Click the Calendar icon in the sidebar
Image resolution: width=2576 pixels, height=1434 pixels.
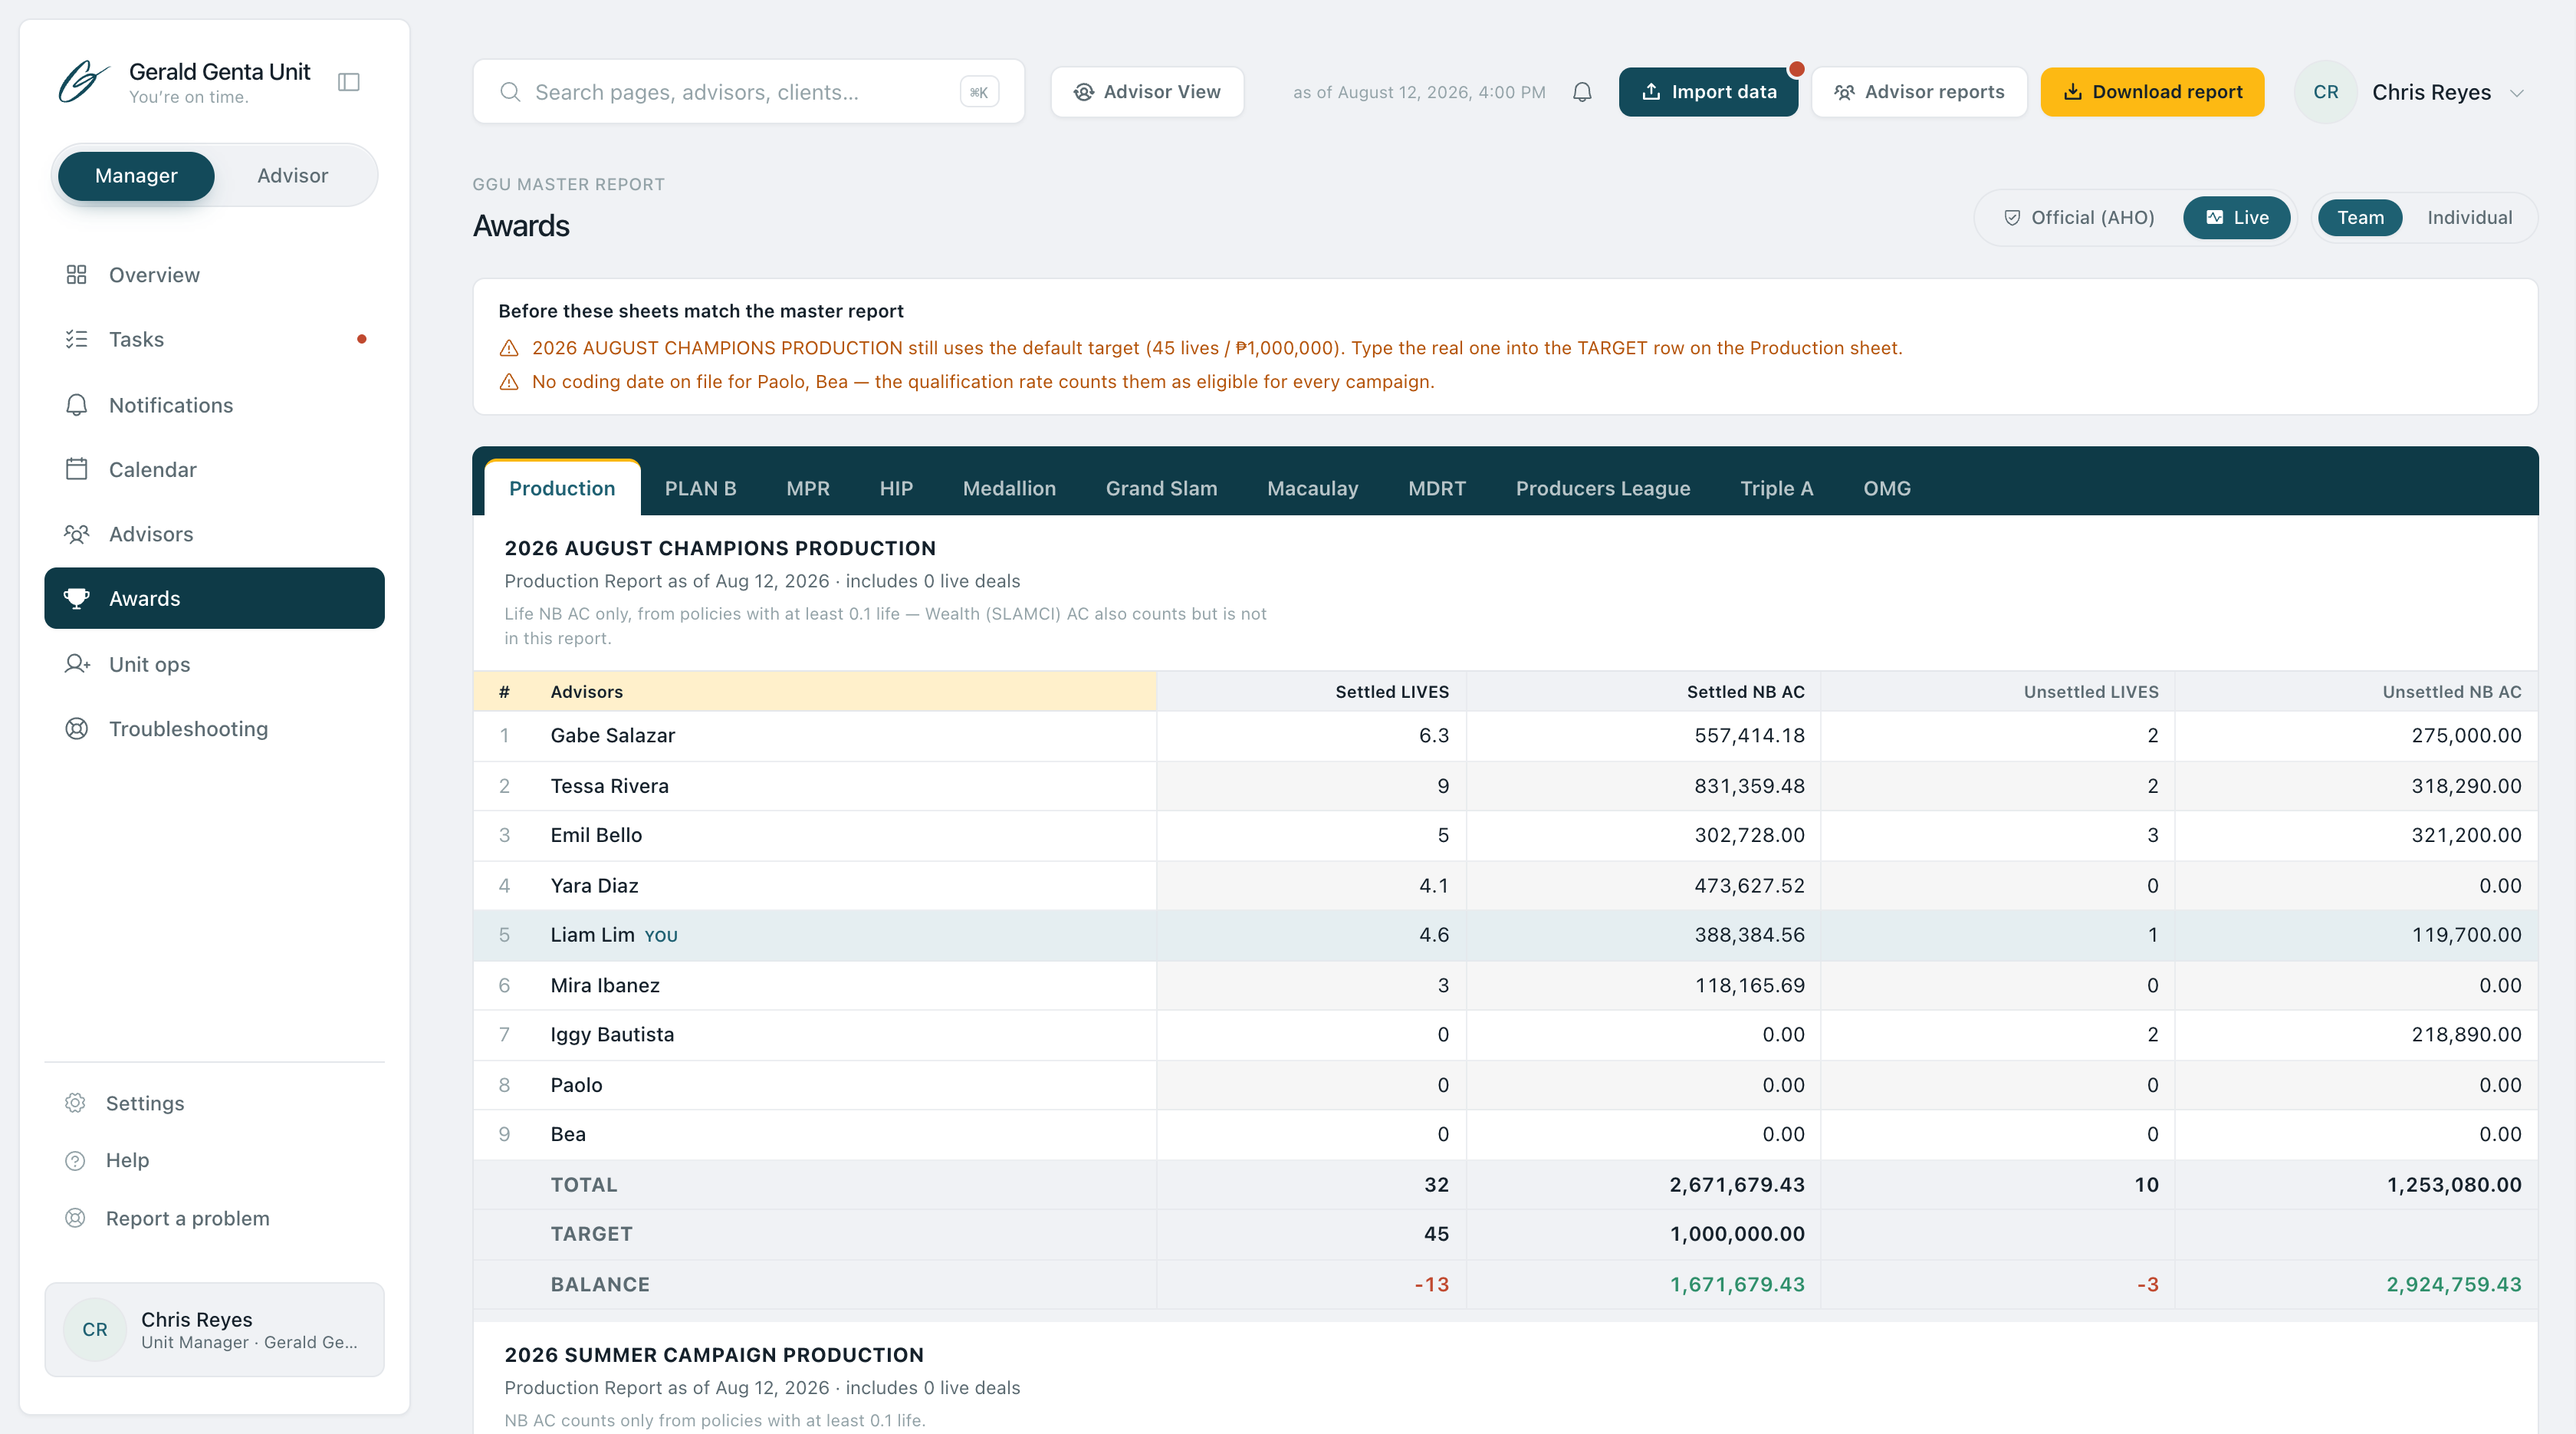[76, 469]
